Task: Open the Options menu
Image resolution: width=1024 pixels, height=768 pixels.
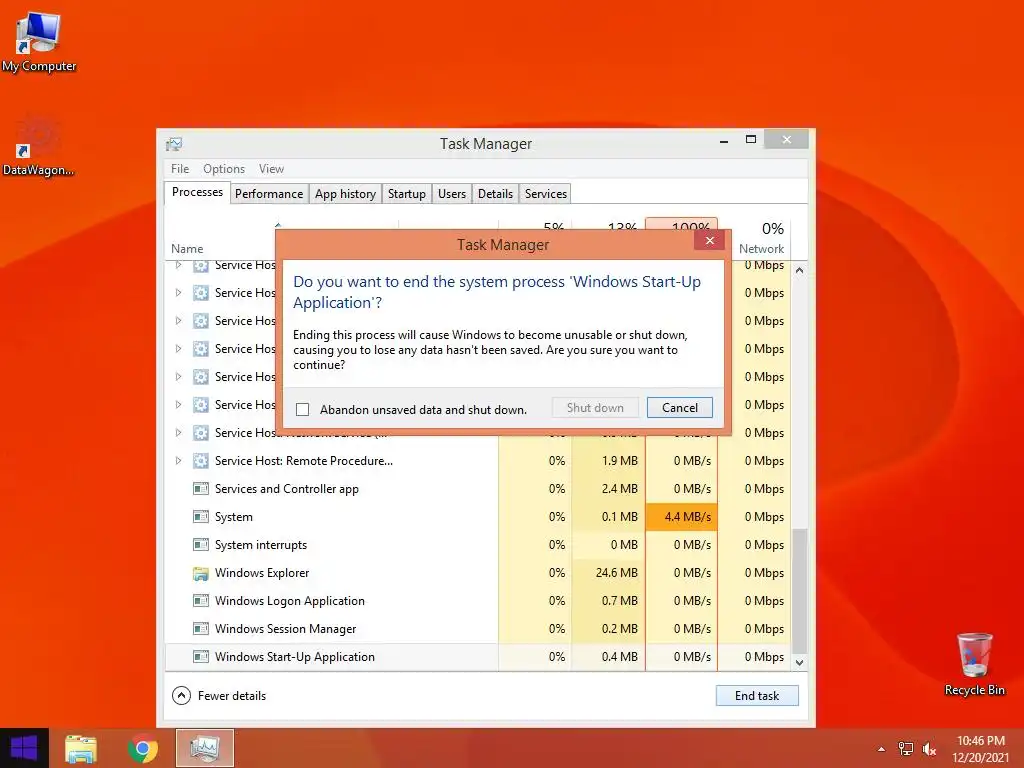Action: click(x=224, y=168)
